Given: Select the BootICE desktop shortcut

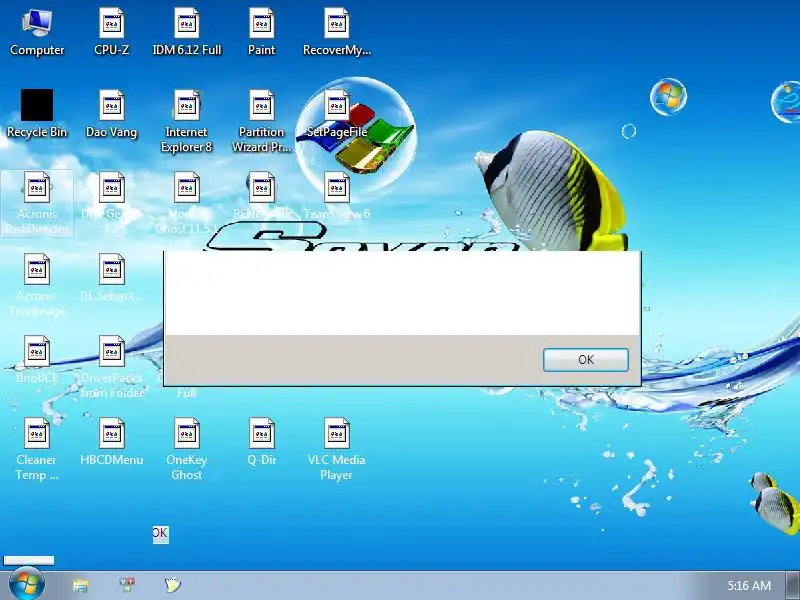Looking at the screenshot, I should [x=37, y=360].
